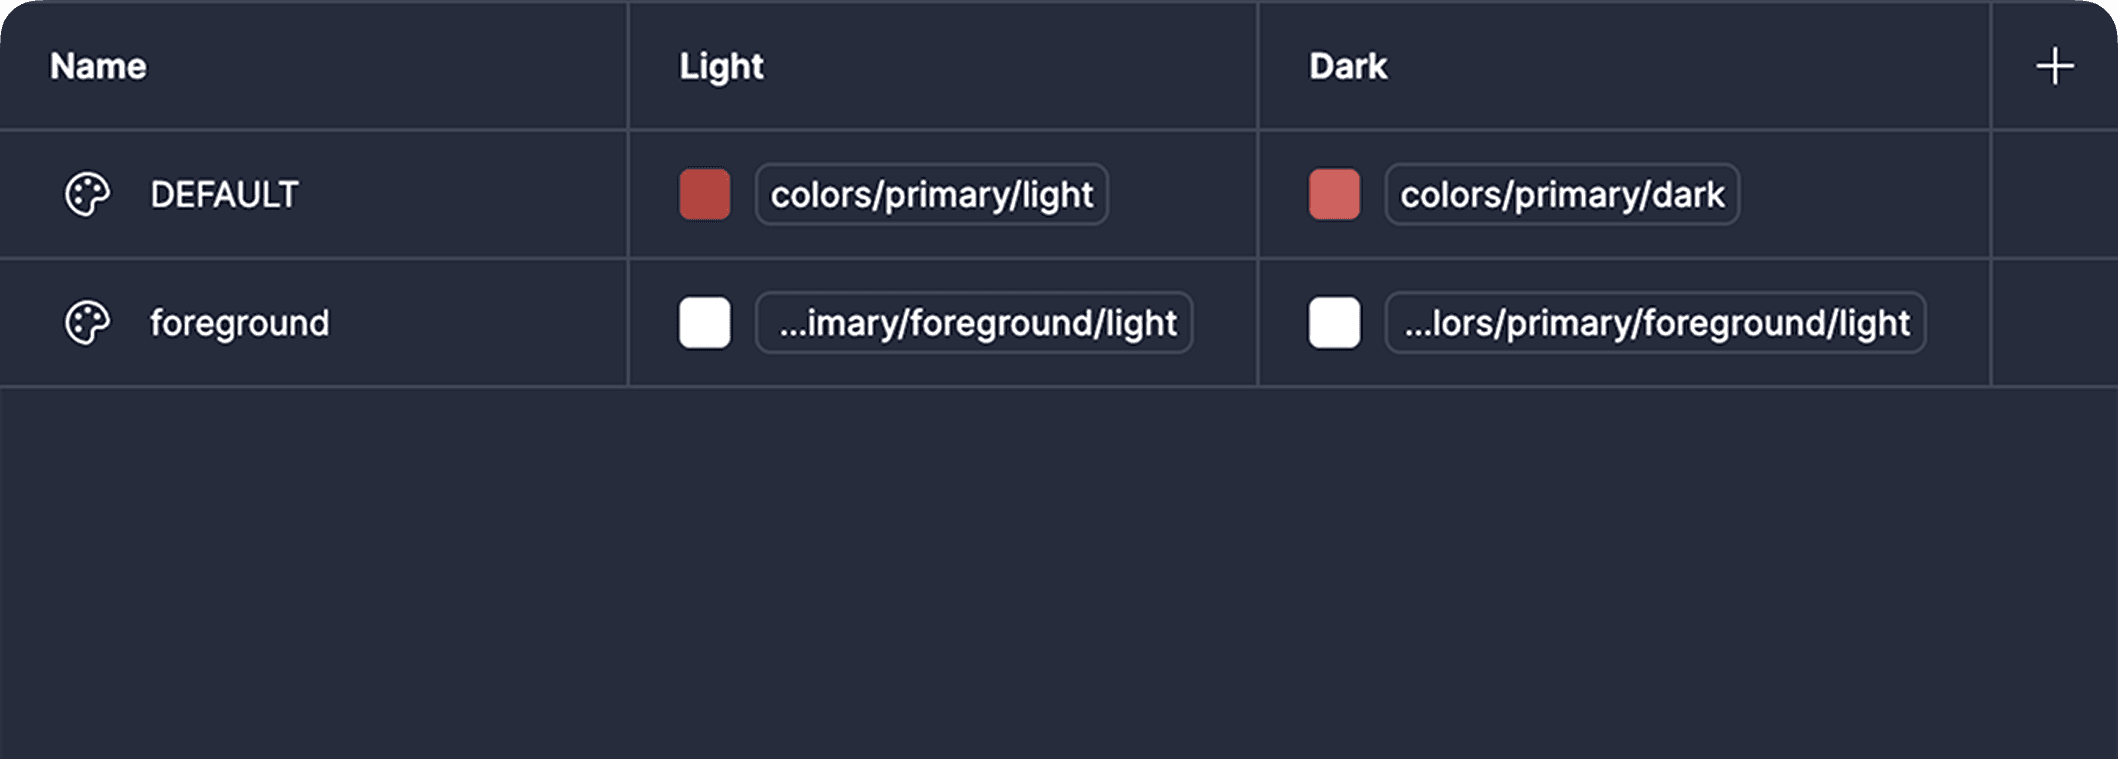
Task: Select the red swatch in DEFAULT's Dark column
Action: click(1334, 195)
